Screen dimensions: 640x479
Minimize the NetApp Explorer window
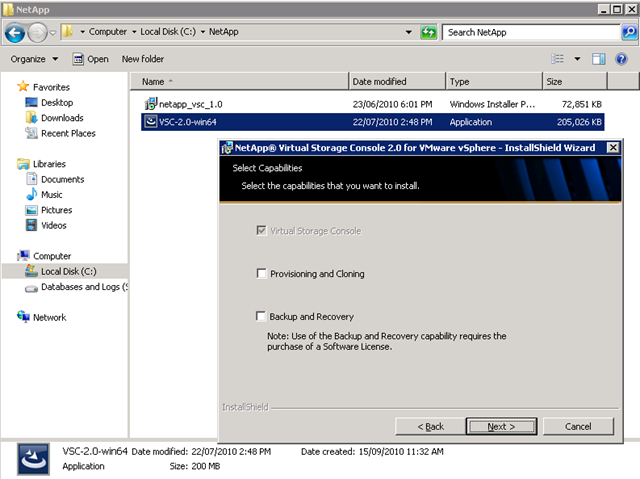604,9
